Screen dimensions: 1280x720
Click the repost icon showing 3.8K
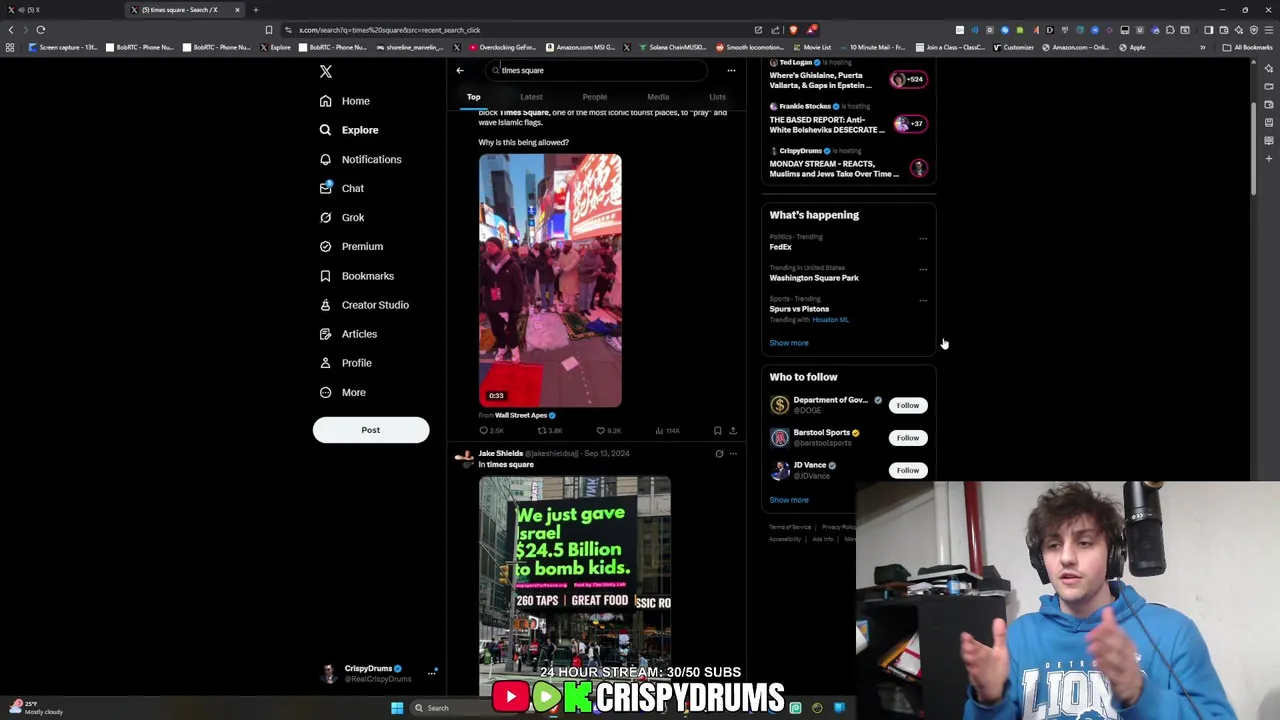point(542,431)
